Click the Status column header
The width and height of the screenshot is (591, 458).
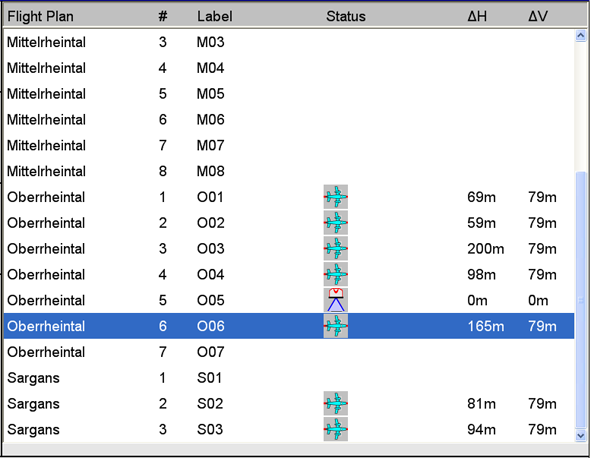346,17
